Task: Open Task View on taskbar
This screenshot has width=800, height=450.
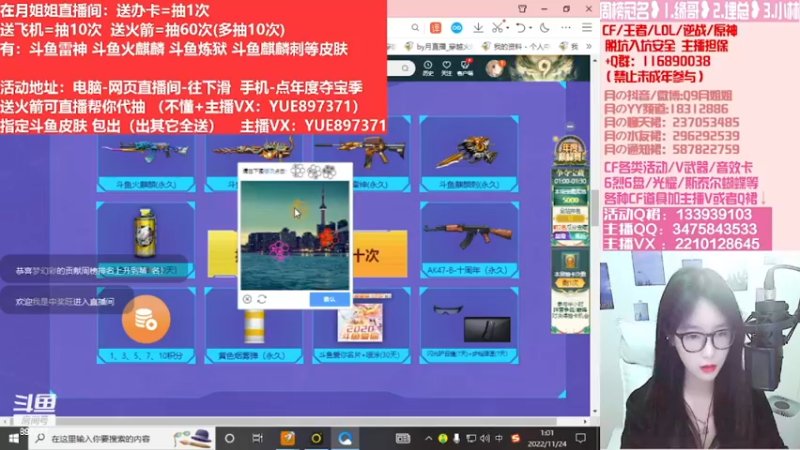Action: pos(258,438)
